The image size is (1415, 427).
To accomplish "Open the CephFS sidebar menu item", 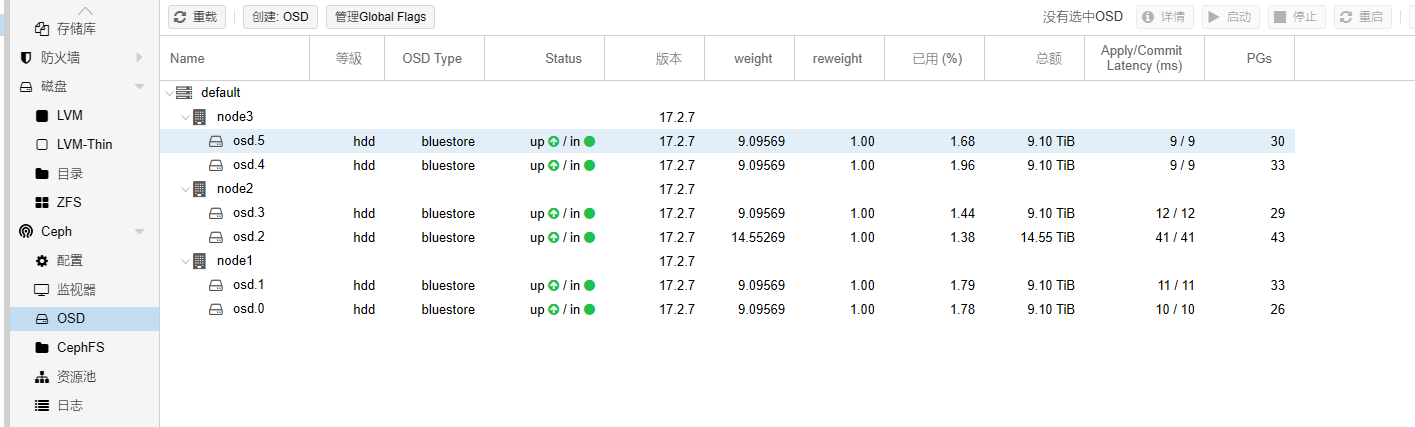I will (x=80, y=348).
